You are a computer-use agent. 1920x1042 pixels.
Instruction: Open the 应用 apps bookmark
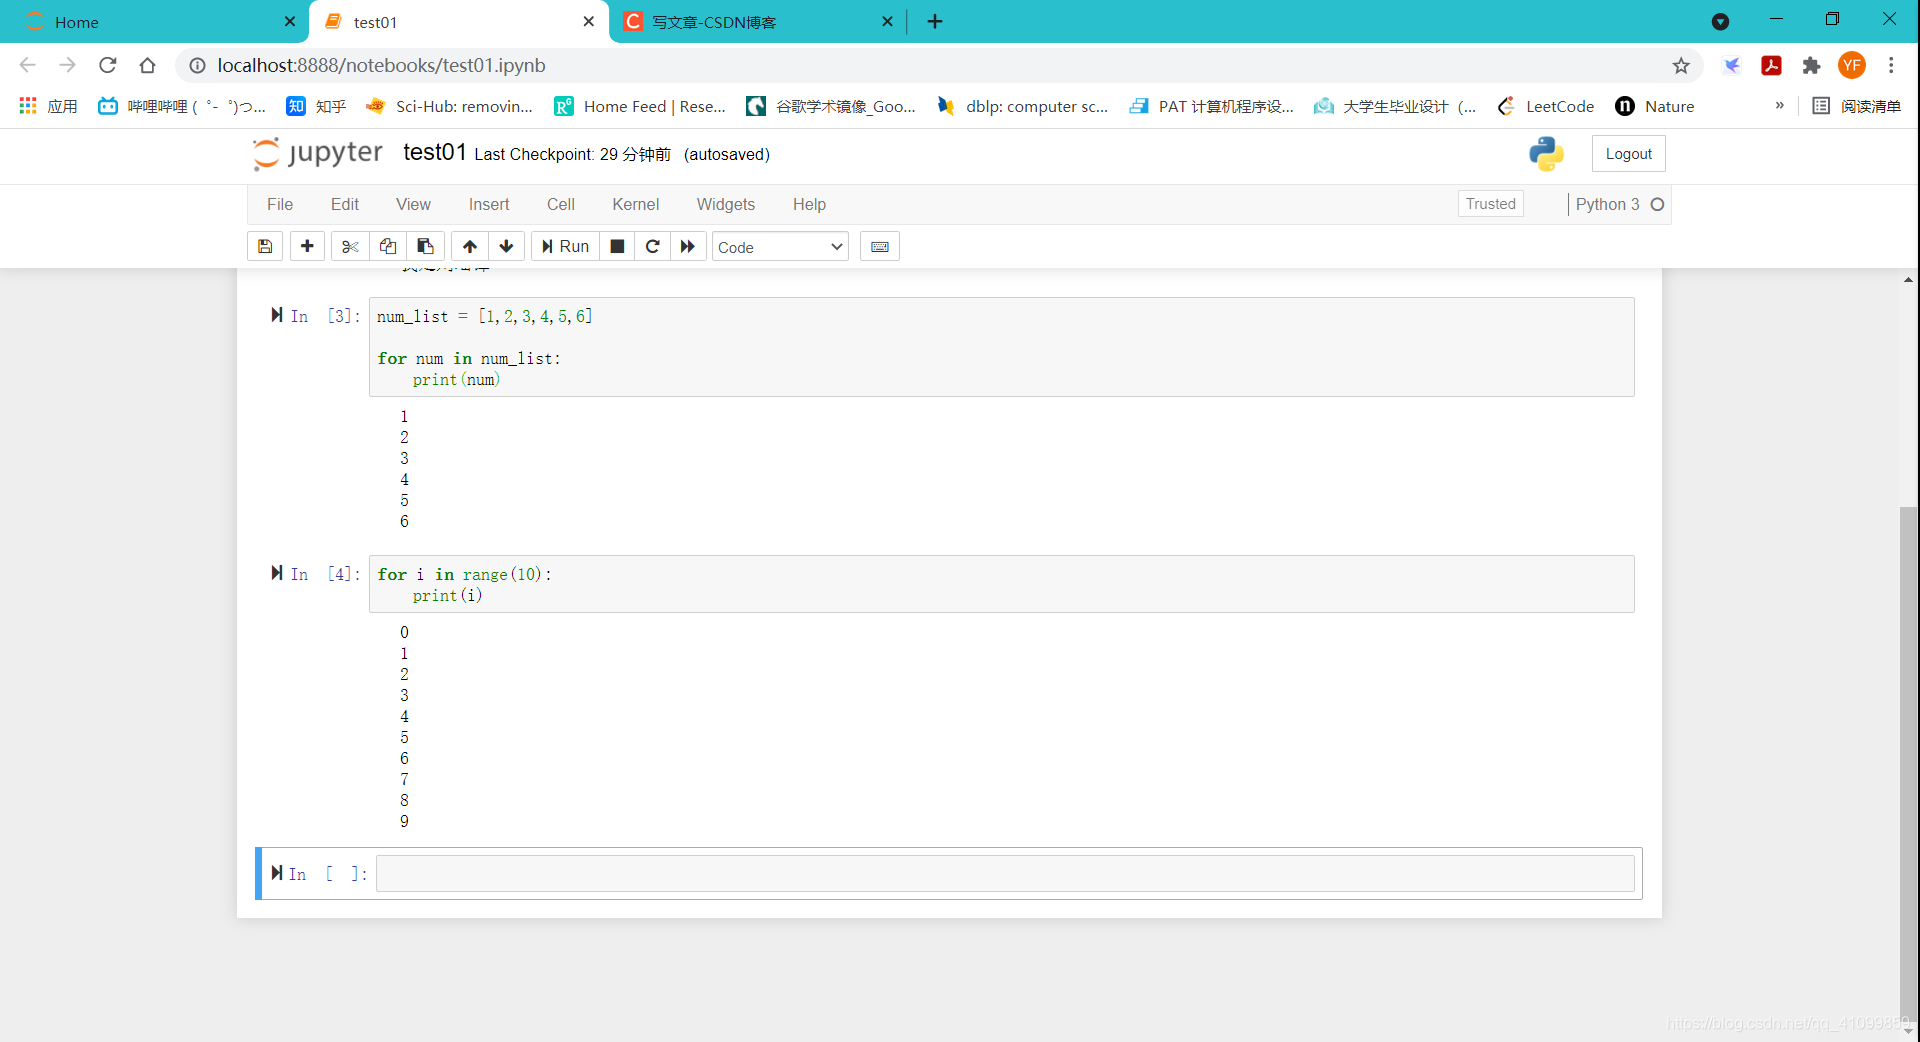(49, 106)
